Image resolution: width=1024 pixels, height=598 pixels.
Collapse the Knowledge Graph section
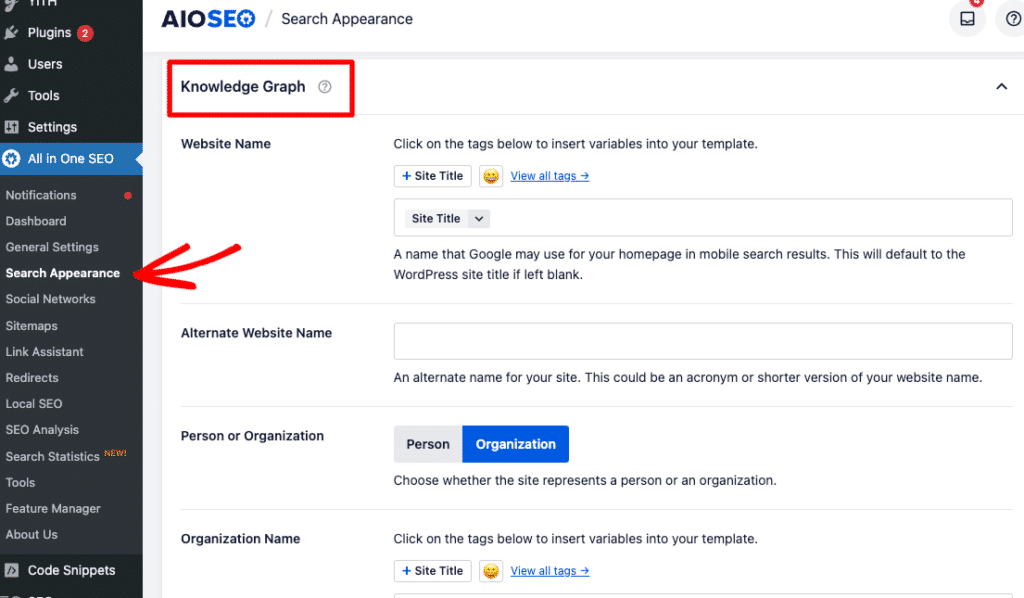1001,87
